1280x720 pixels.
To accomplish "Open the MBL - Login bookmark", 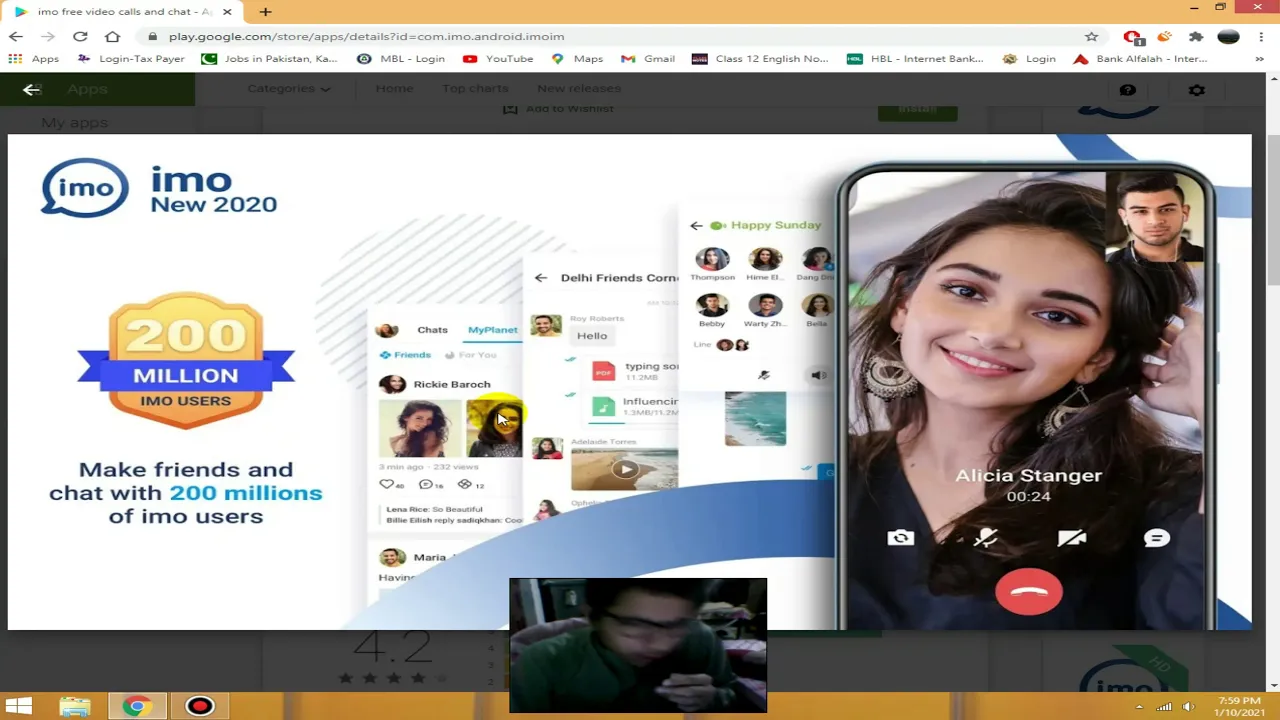I will click(x=401, y=59).
